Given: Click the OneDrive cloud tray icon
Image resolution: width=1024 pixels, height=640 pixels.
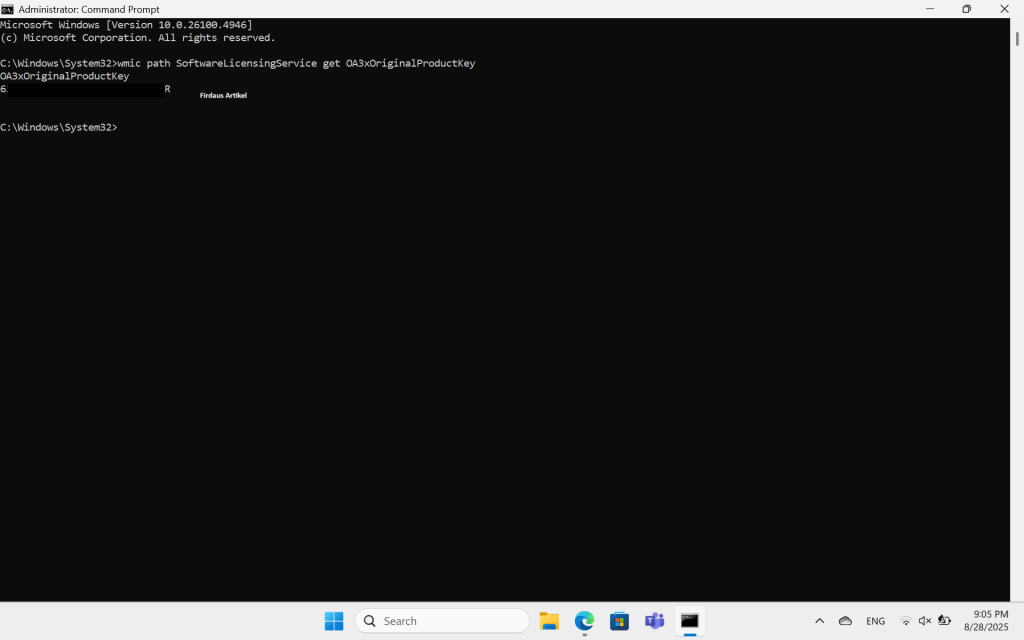Looking at the screenshot, I should point(845,621).
